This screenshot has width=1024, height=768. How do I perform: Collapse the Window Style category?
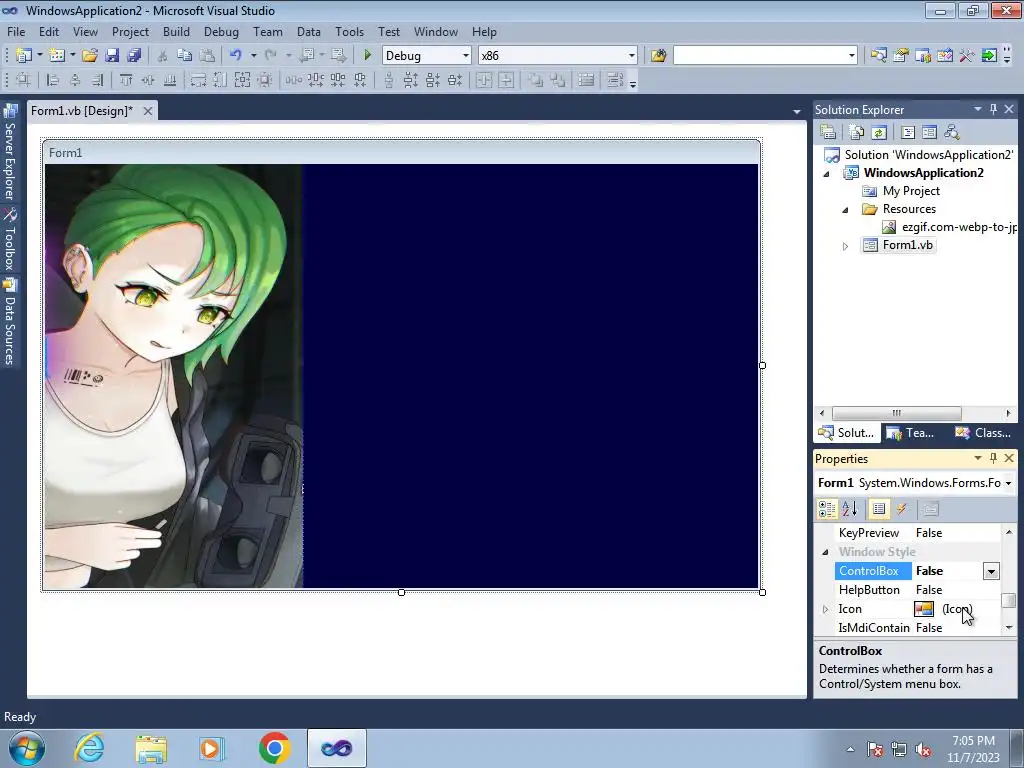pyautogui.click(x=825, y=552)
